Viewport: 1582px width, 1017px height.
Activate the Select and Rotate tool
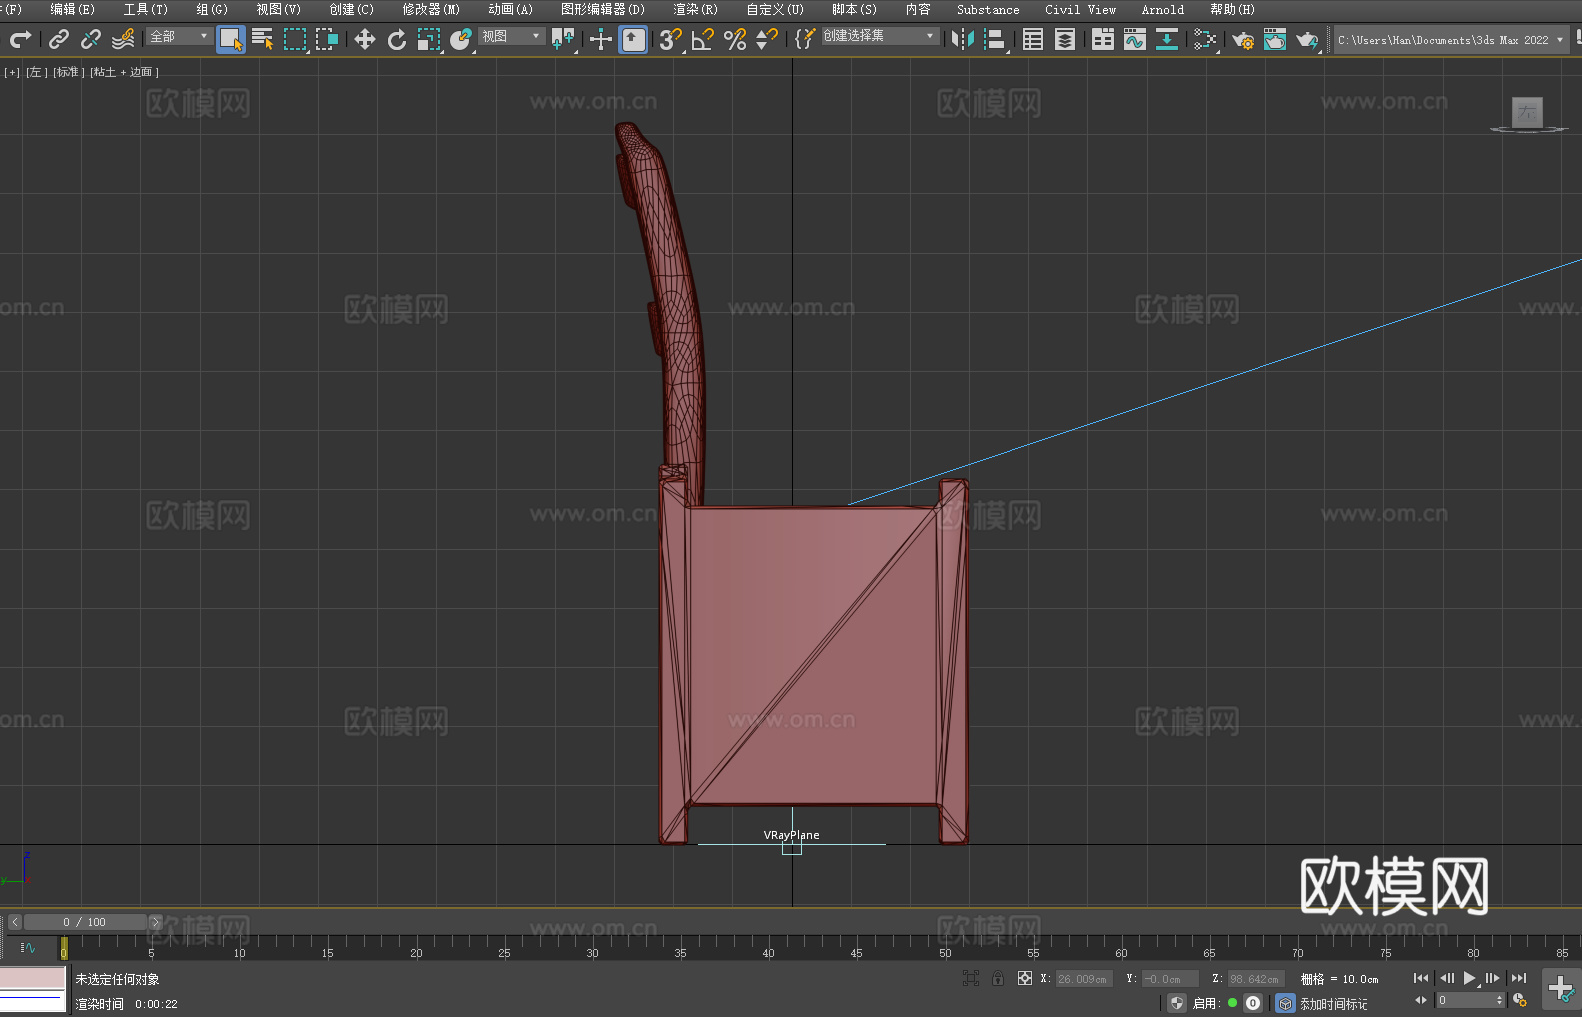397,39
